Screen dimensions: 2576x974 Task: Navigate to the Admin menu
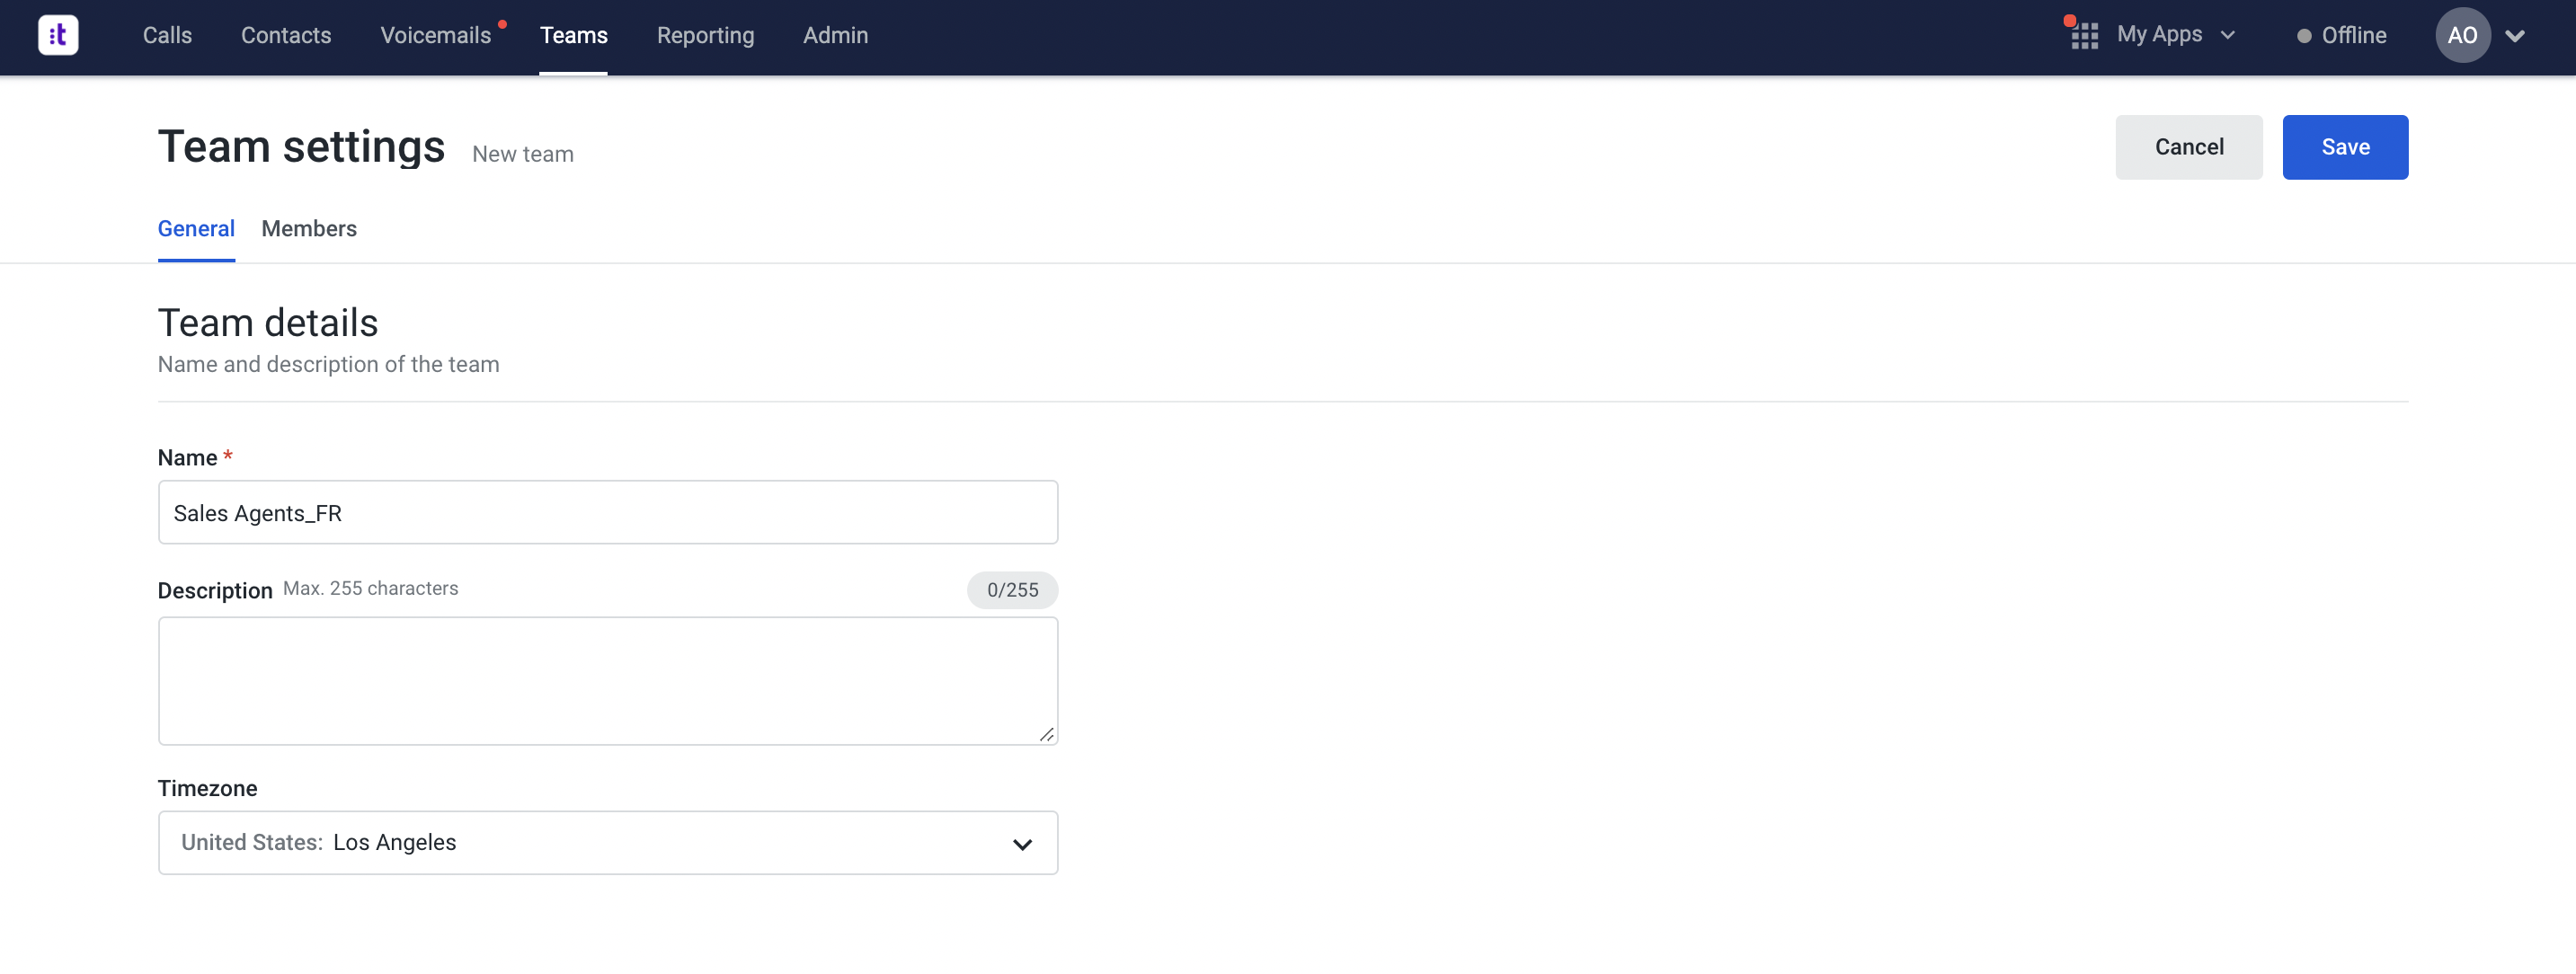click(835, 35)
